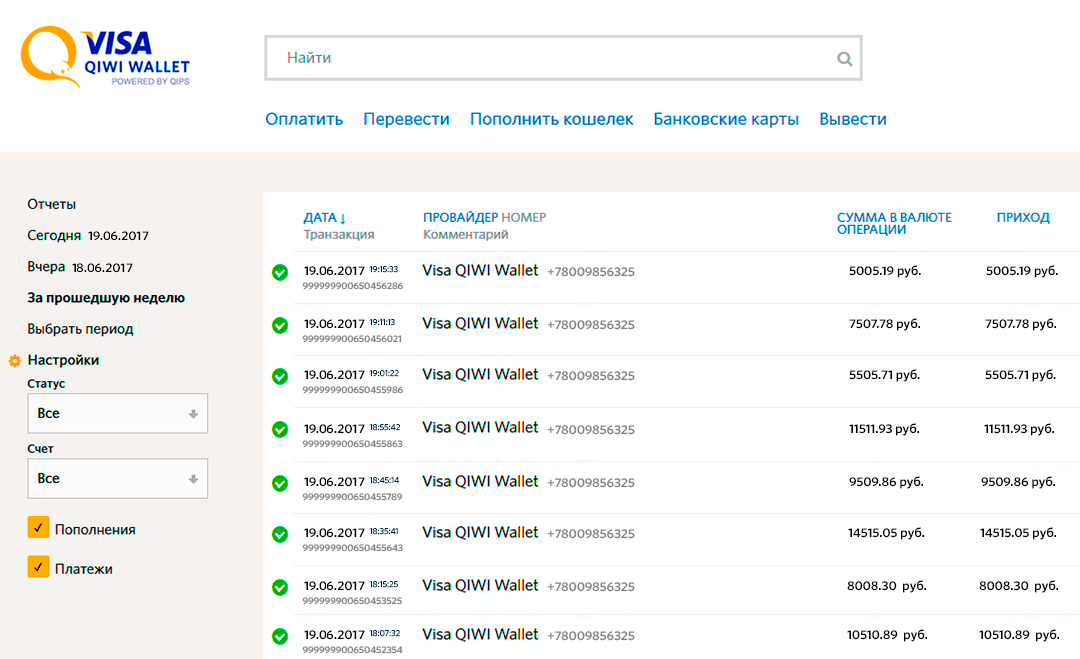
Task: Click ПРИХОД amount 14515.05 руб.
Action: (x=1018, y=533)
